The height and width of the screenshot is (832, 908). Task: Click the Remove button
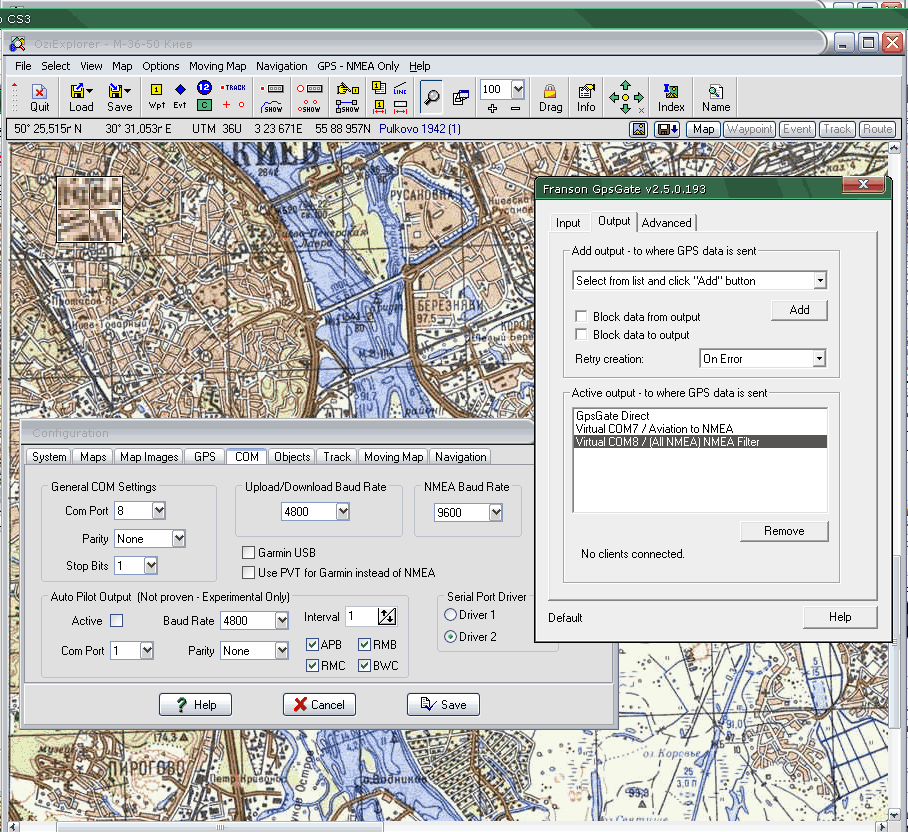(x=784, y=531)
